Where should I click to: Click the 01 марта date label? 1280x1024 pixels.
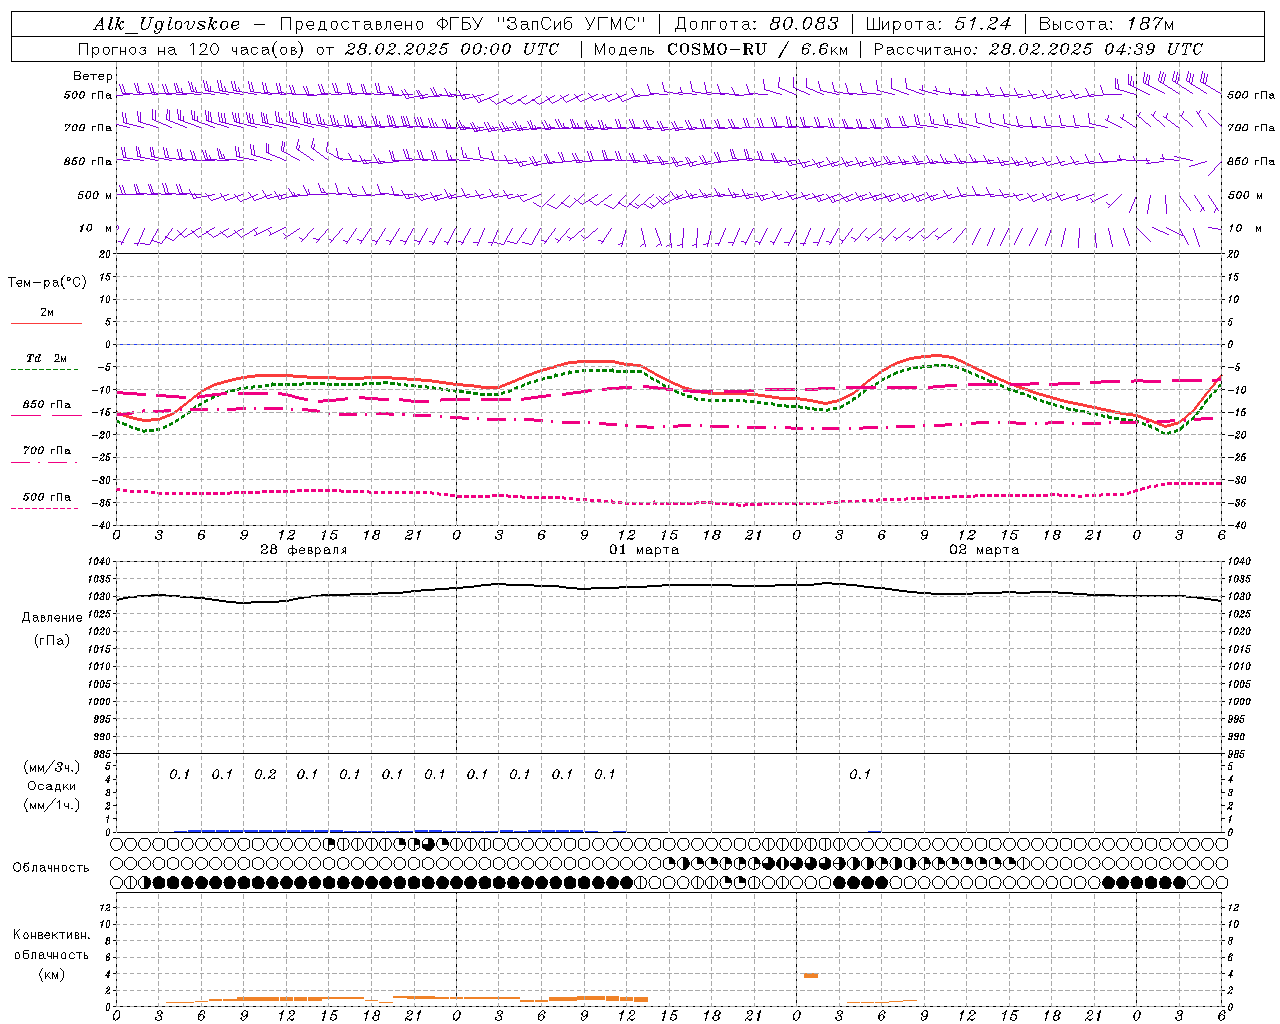pos(644,550)
